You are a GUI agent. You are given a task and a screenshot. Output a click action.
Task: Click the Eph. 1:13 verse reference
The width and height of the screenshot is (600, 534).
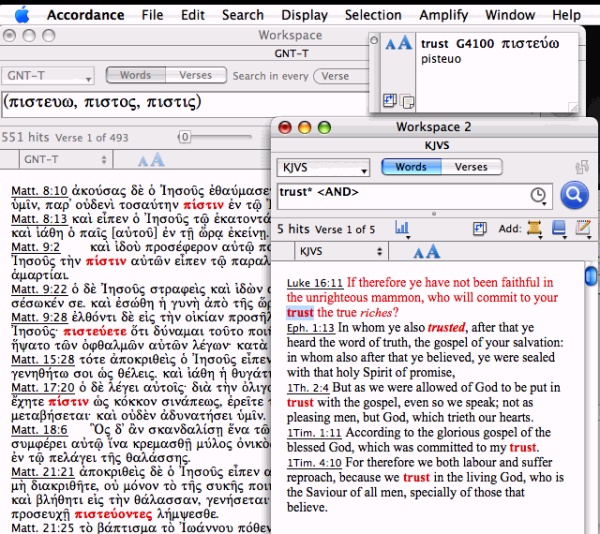[311, 328]
